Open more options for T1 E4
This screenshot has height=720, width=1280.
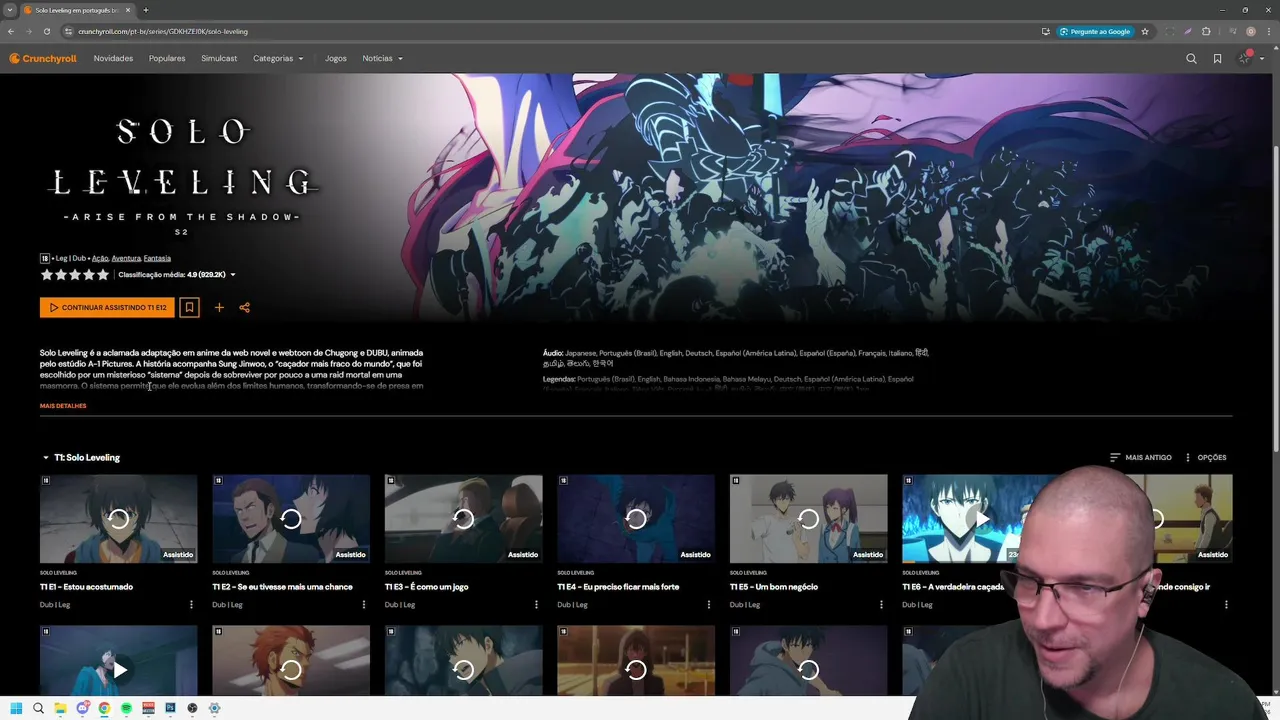tap(709, 605)
